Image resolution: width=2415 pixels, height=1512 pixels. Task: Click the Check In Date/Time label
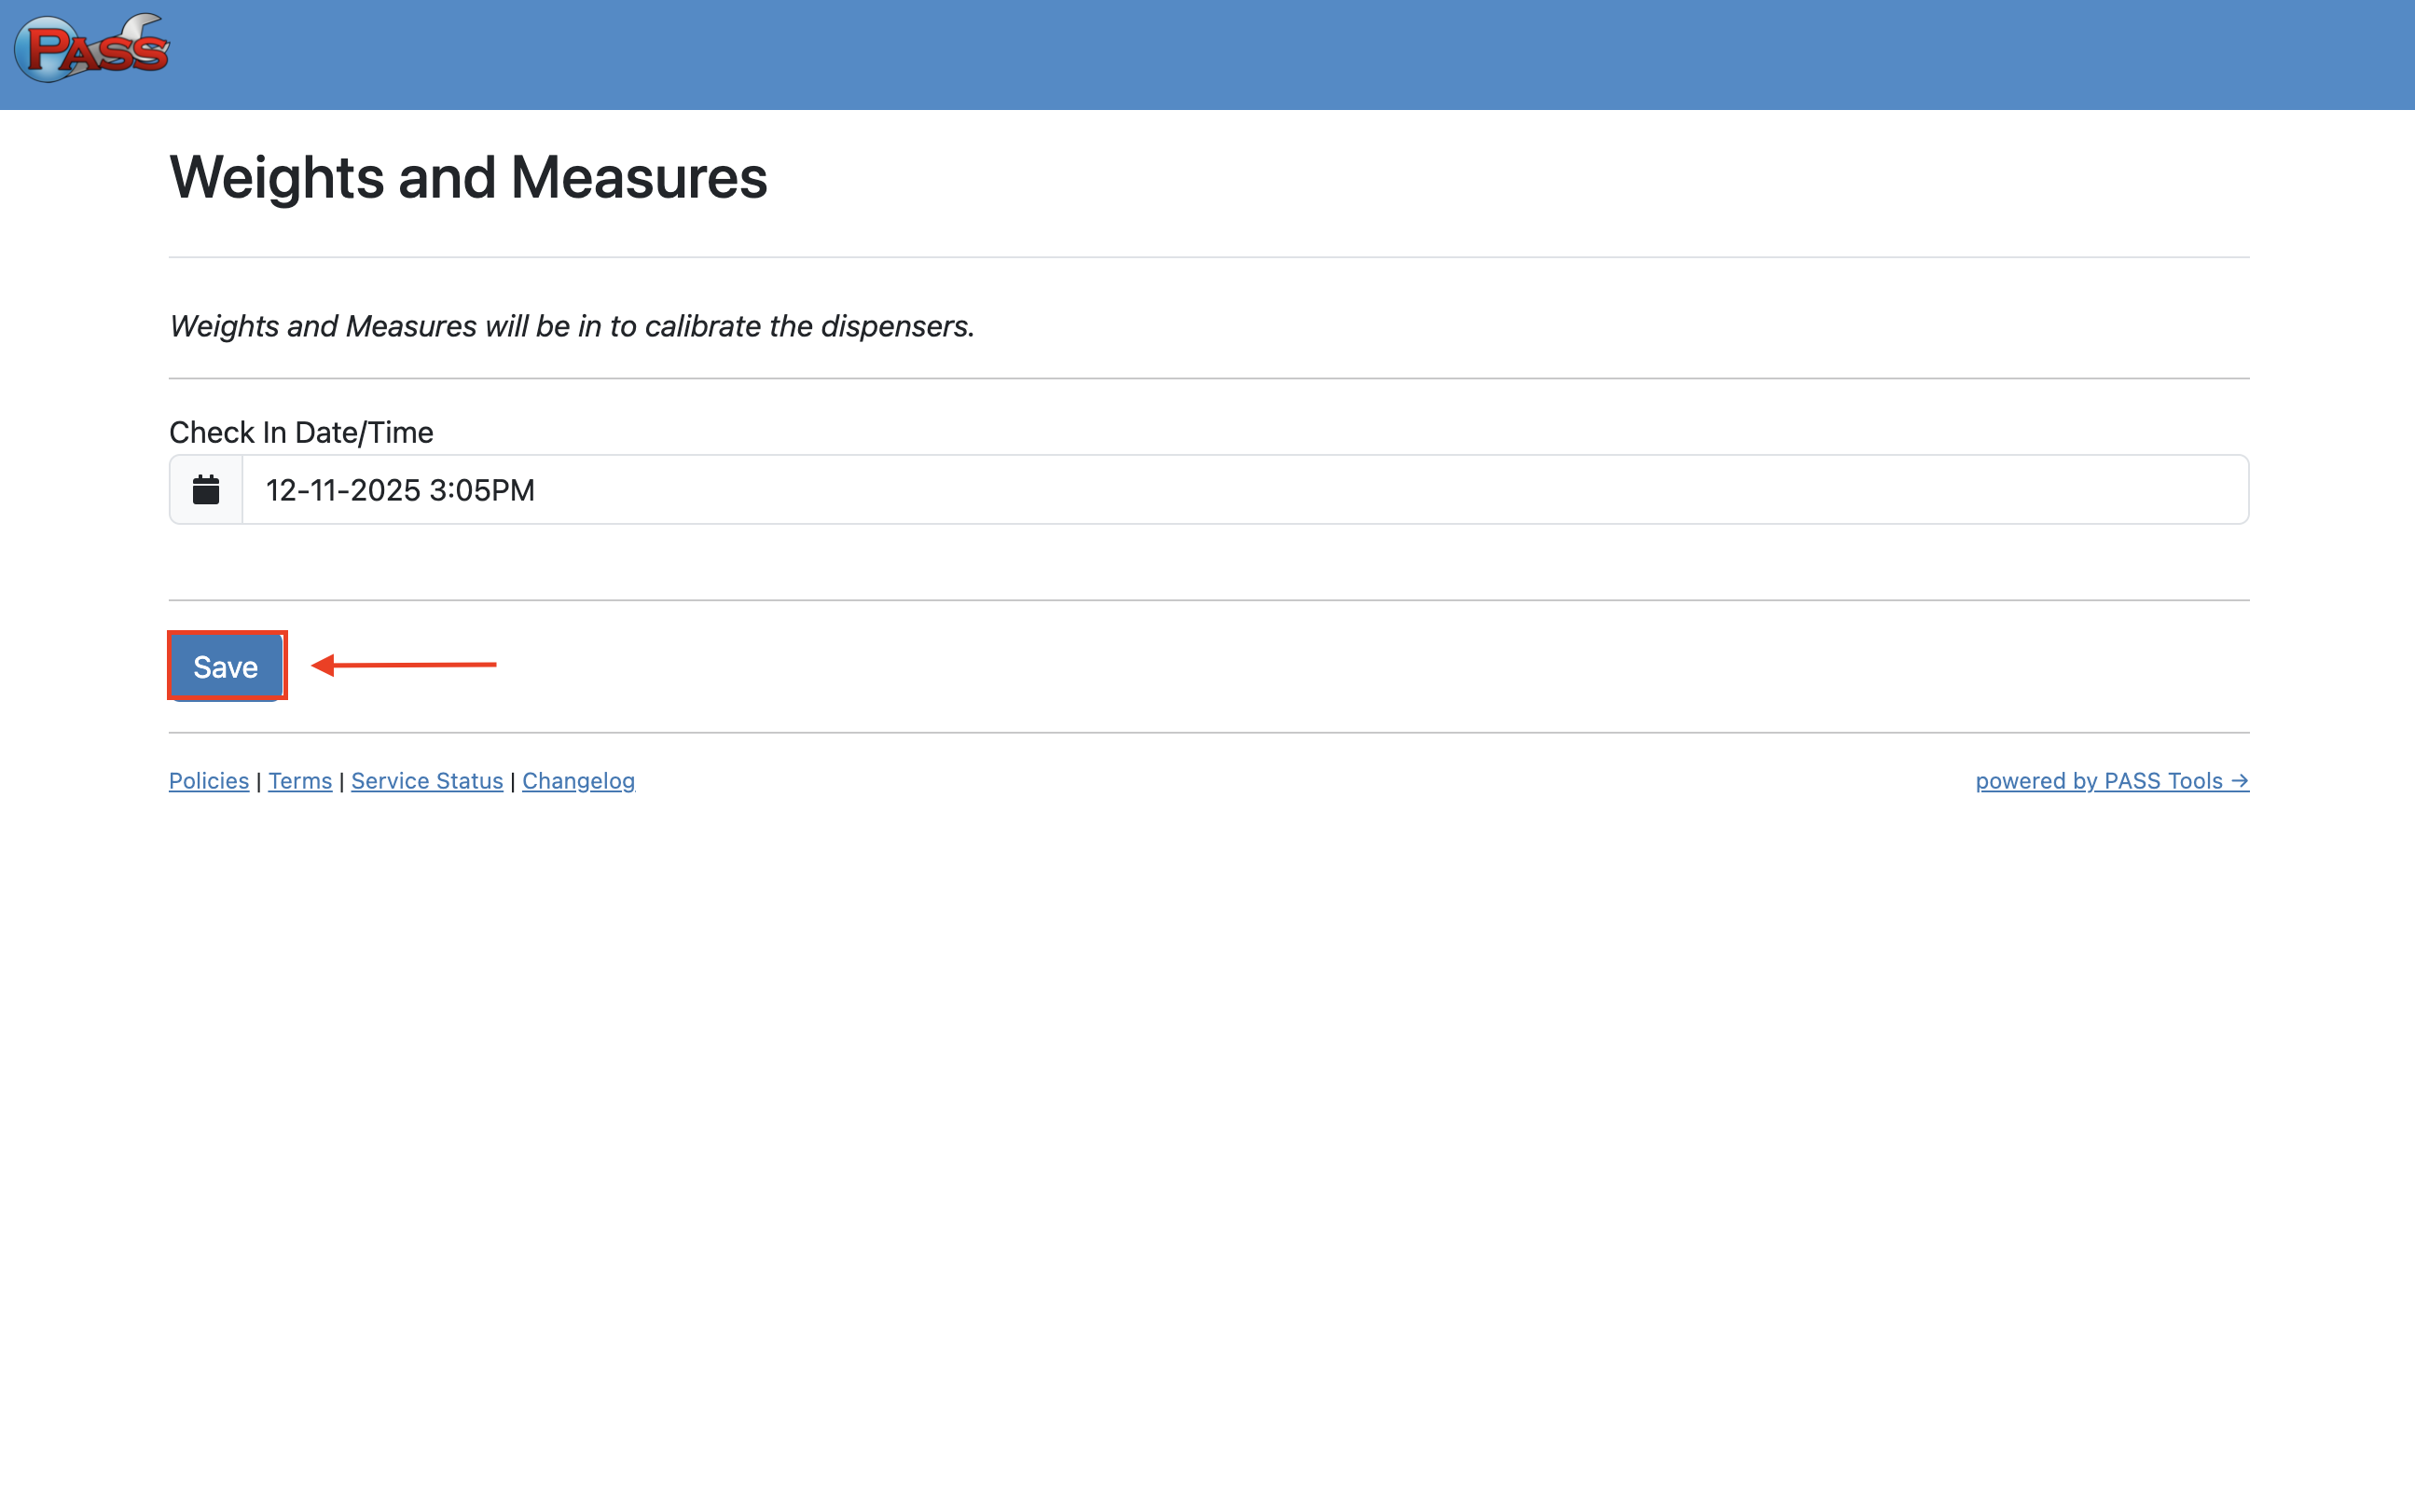pos(300,433)
